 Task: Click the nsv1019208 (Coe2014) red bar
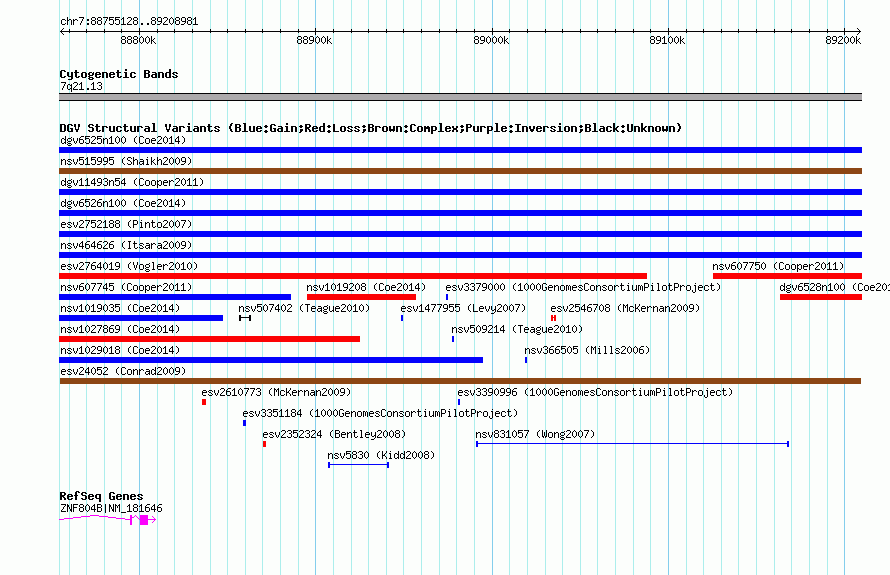click(x=361, y=297)
